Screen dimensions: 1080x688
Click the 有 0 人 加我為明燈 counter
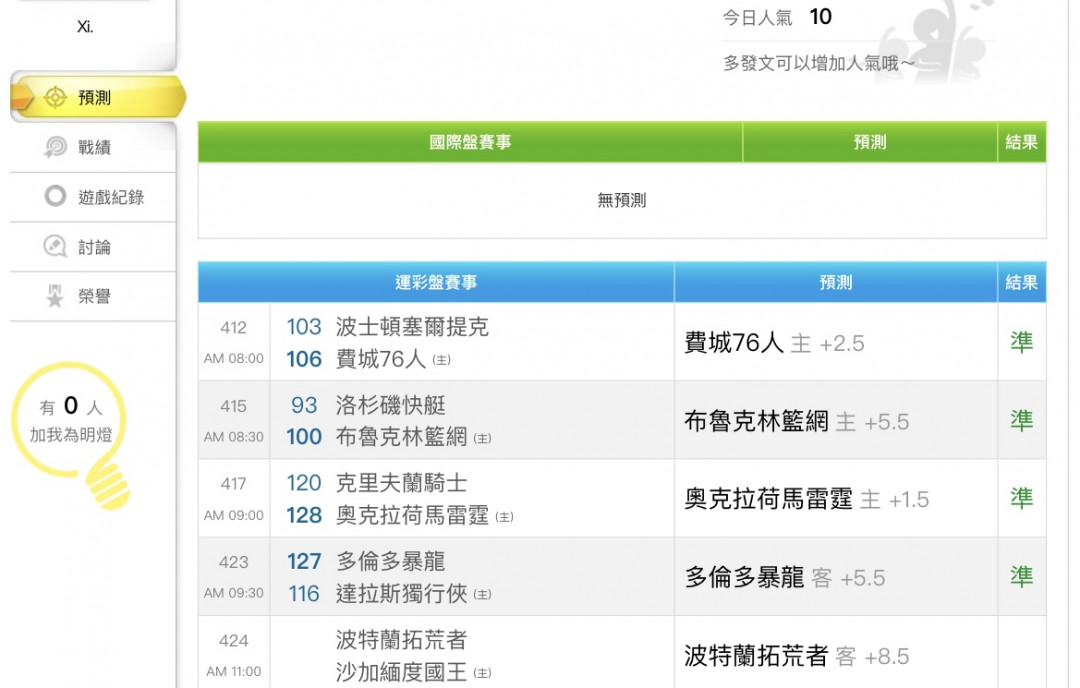70,419
